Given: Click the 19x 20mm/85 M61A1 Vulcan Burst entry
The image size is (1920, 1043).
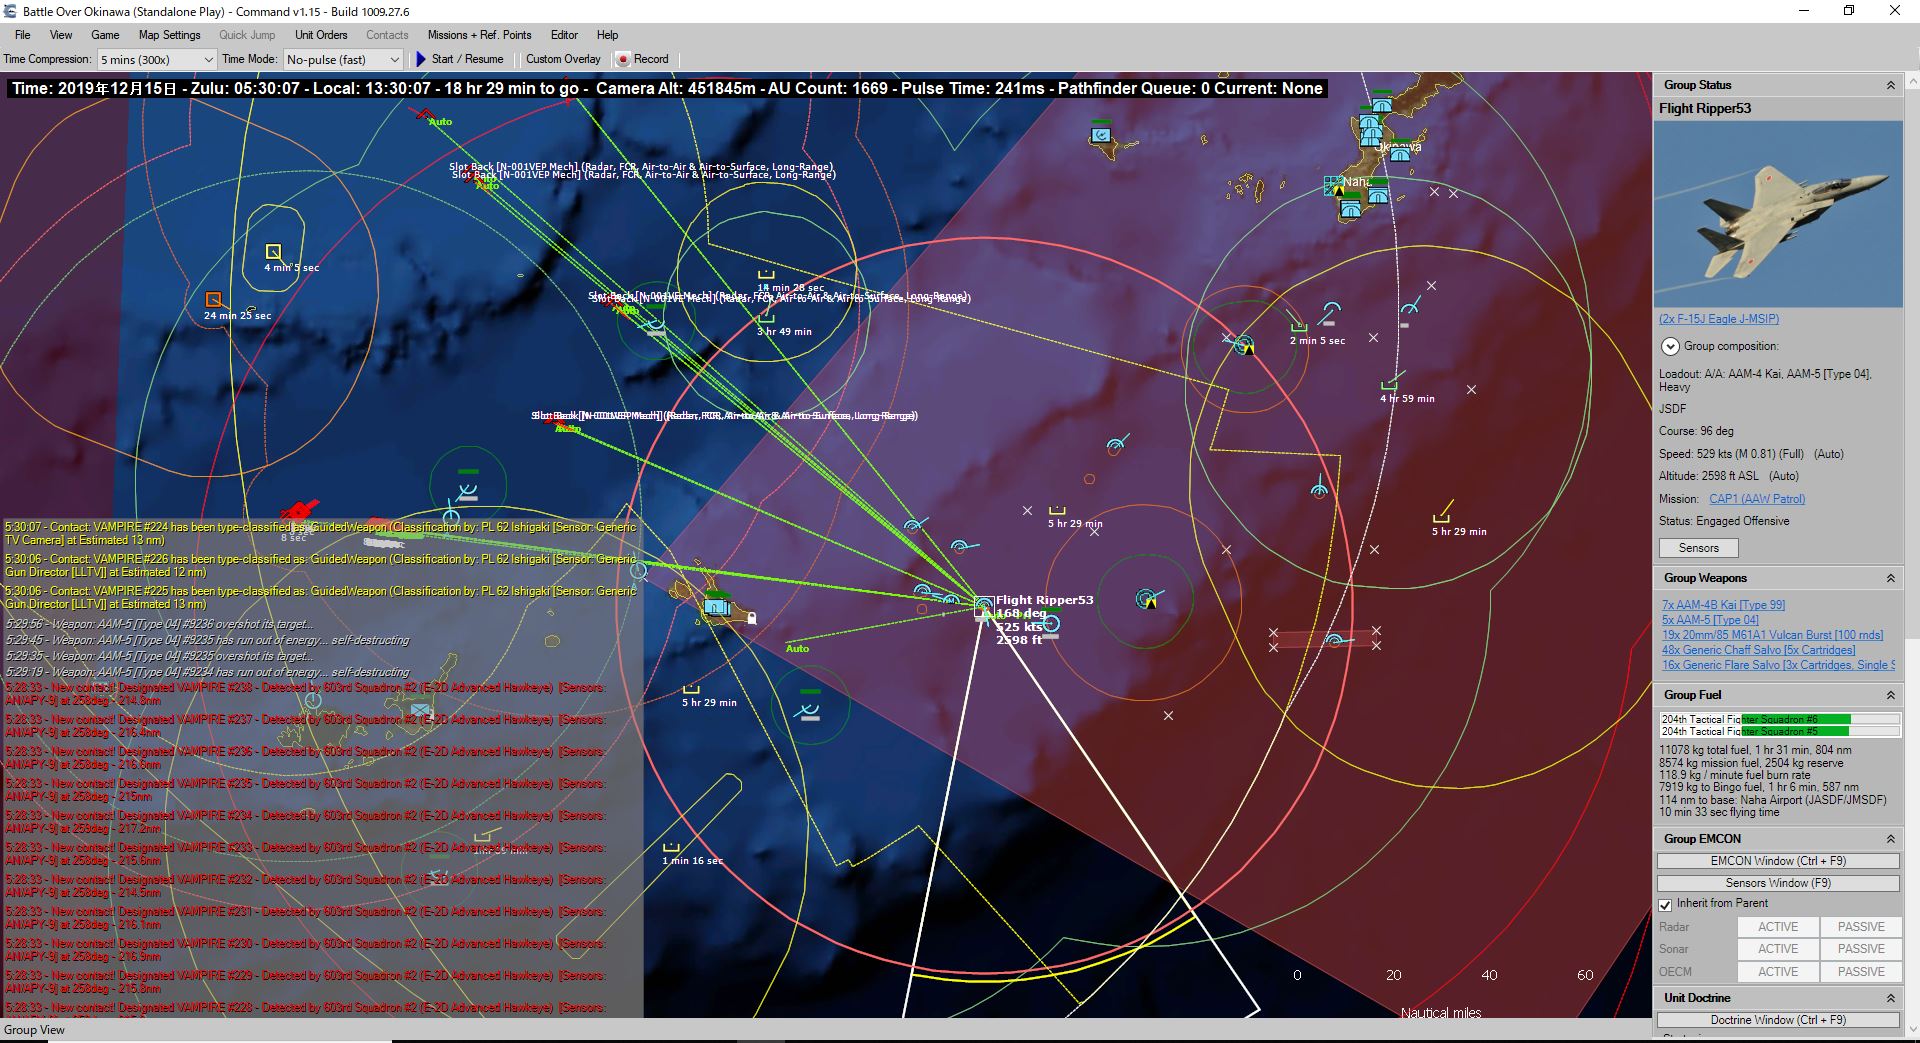Looking at the screenshot, I should click(x=1772, y=635).
